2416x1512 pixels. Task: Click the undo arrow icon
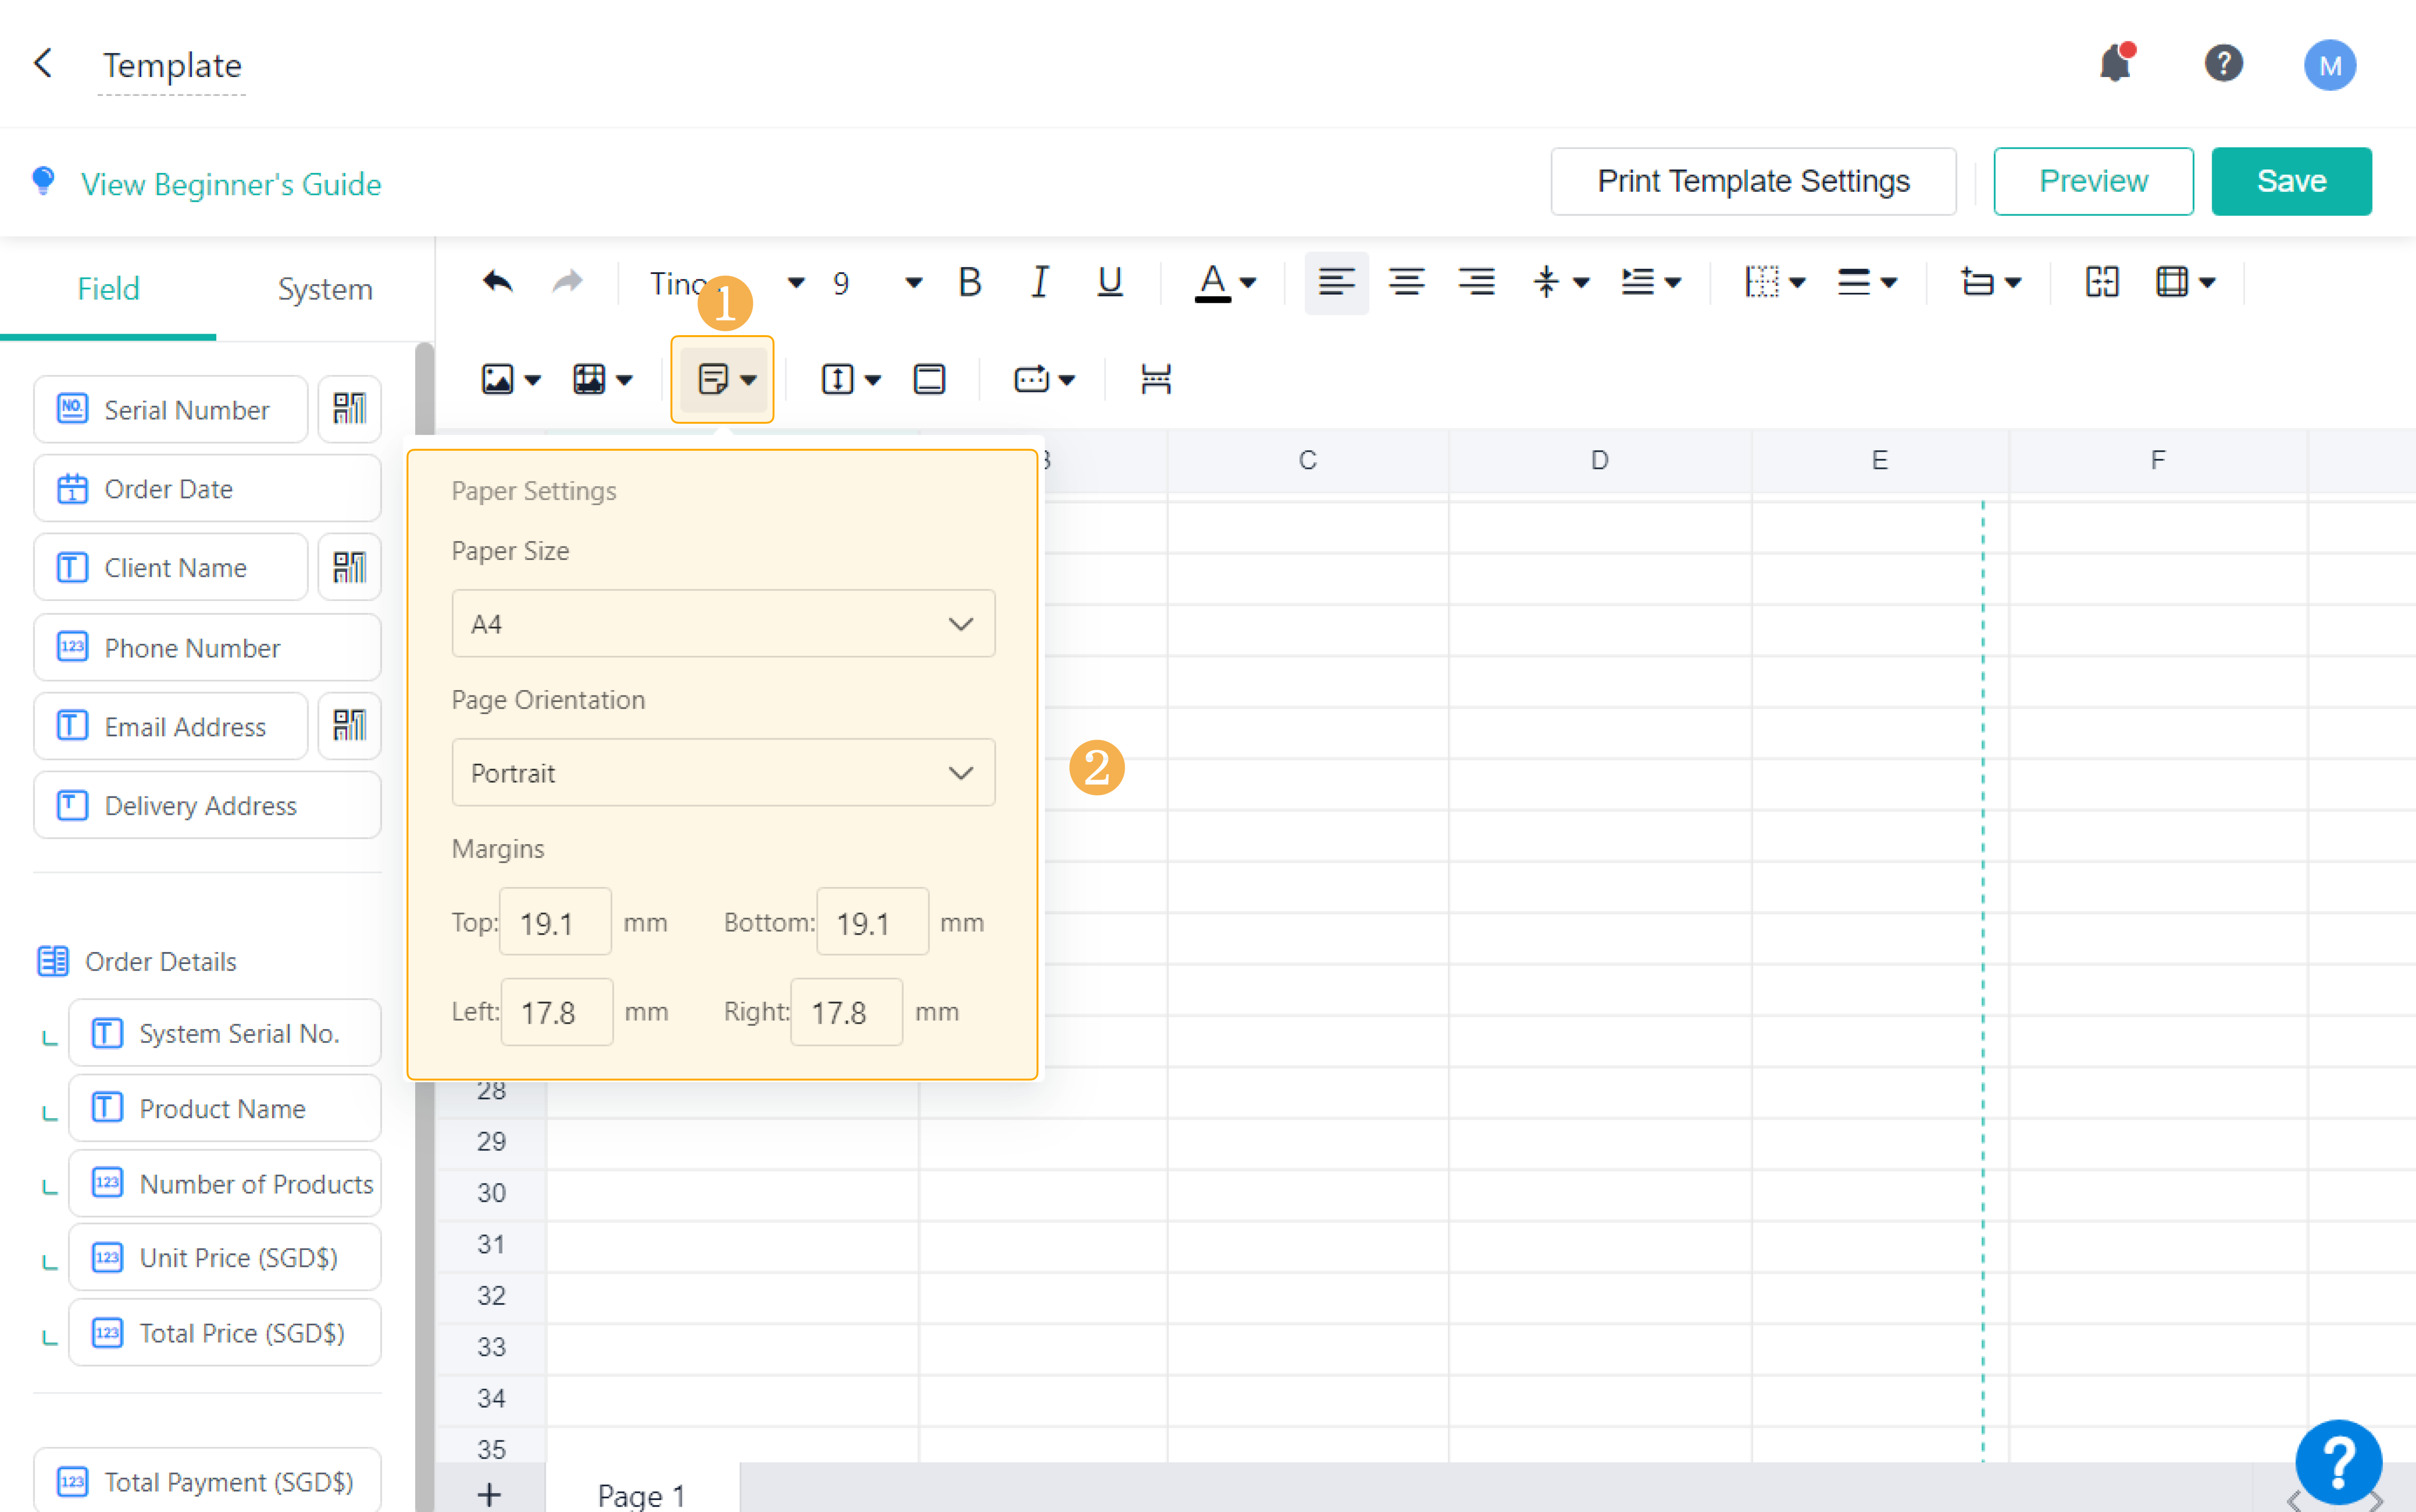[x=497, y=283]
